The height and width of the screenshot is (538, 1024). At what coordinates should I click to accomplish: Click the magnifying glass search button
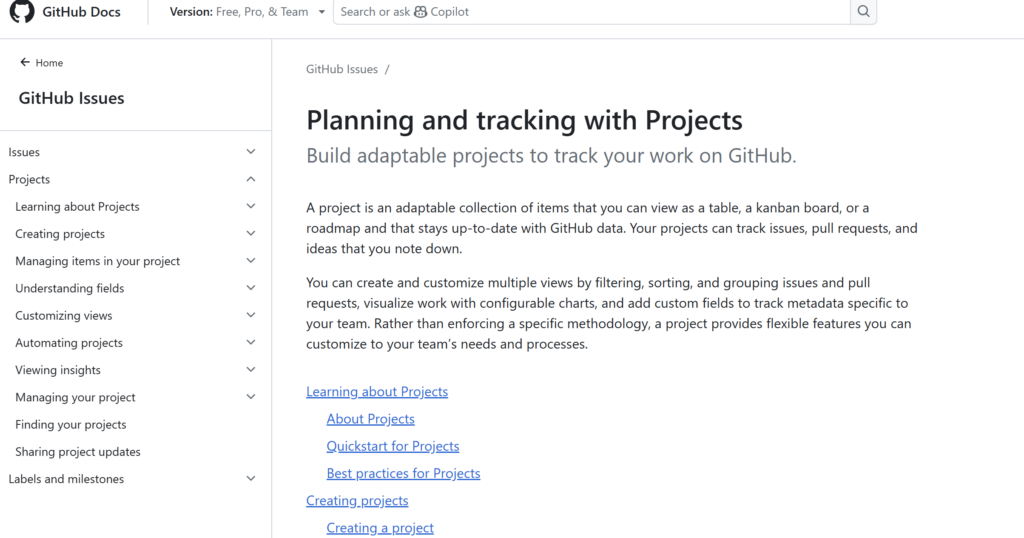(x=863, y=12)
